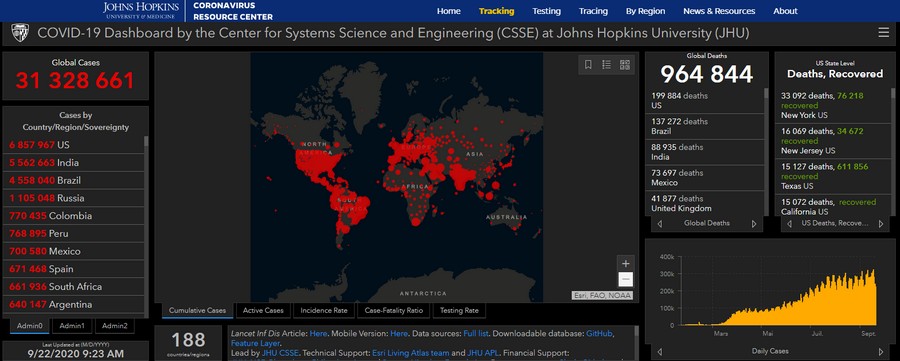Switch the region level to Admin2
Screen dimensions: 900x361
coord(115,326)
